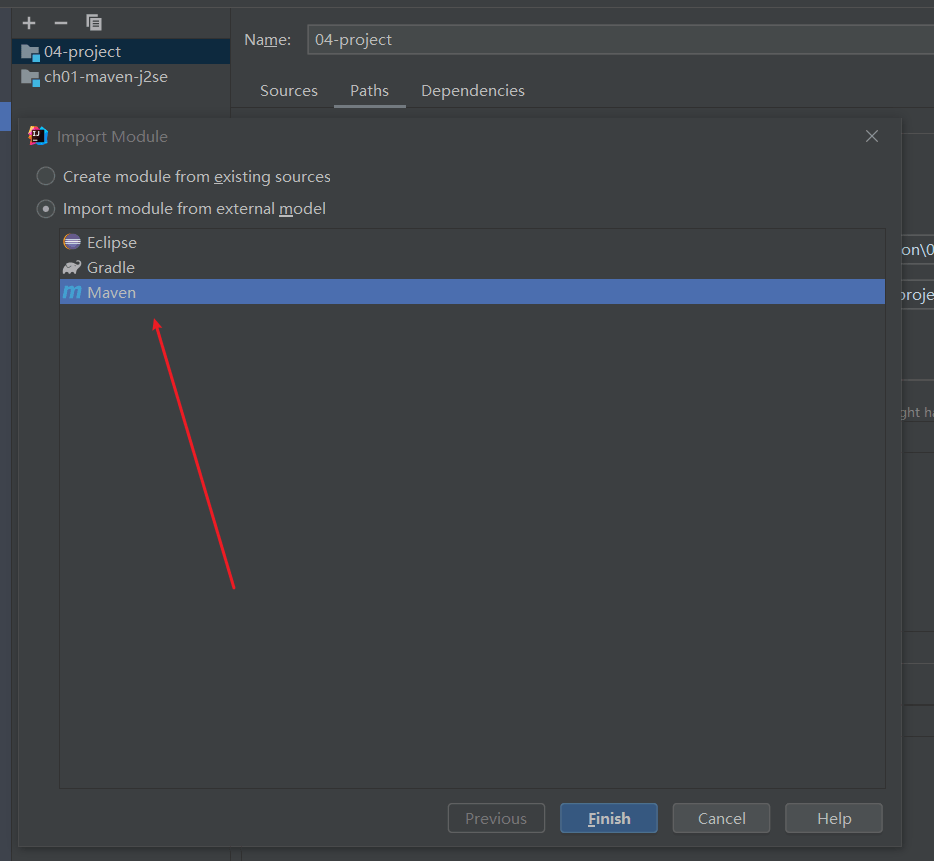Click the ch01-maven-j2se folder icon

[30, 77]
